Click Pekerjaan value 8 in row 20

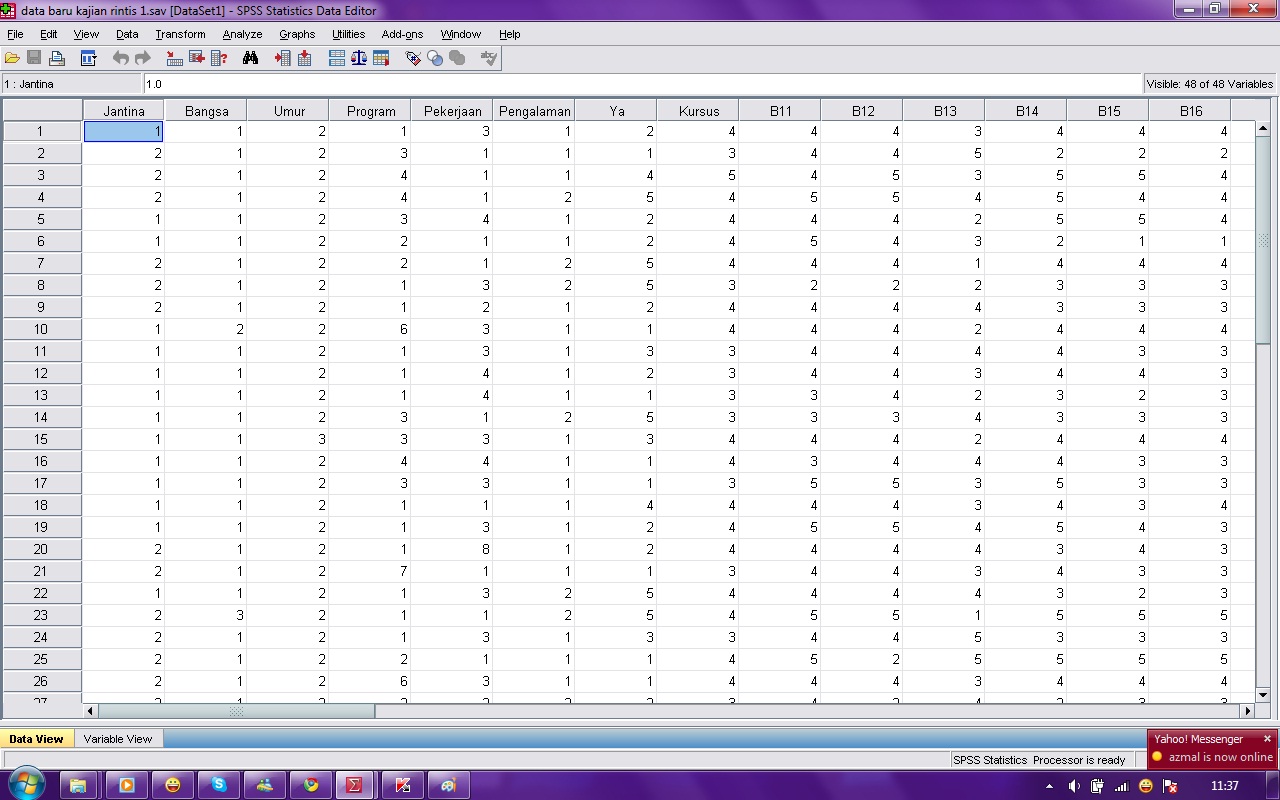[x=451, y=549]
